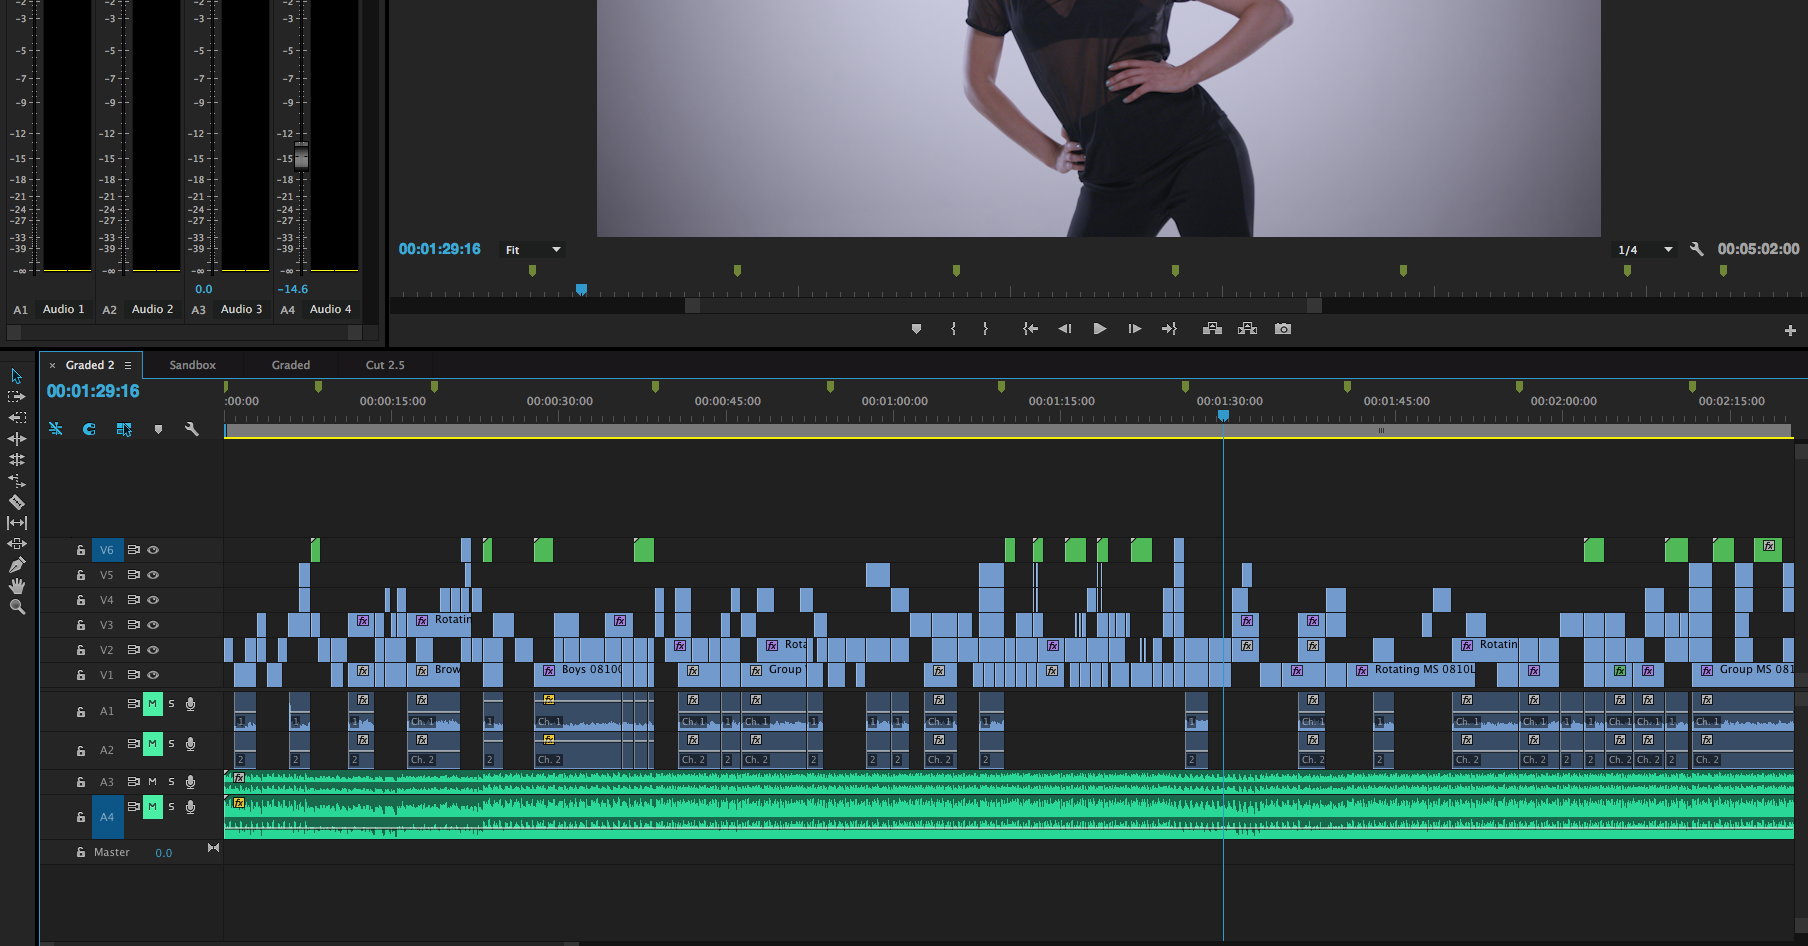The height and width of the screenshot is (946, 1808).
Task: Close the Graded 2 sequence tab
Action: (52, 366)
